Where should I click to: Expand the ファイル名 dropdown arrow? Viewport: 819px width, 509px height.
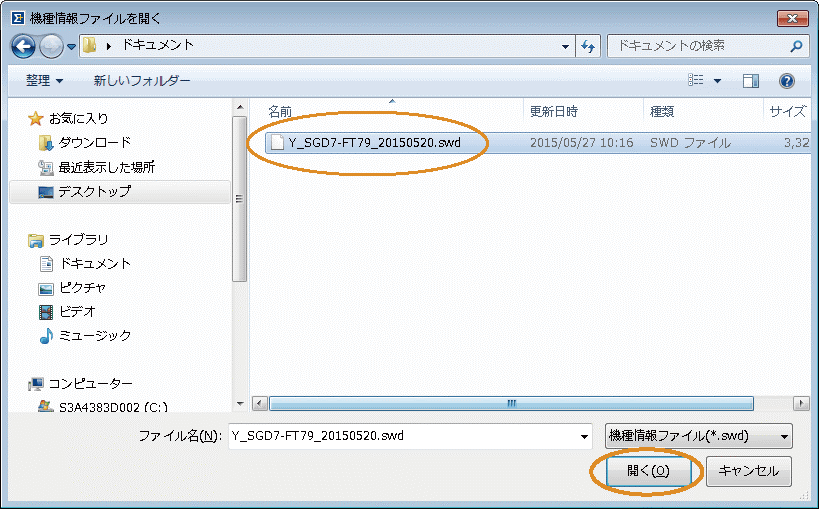584,436
